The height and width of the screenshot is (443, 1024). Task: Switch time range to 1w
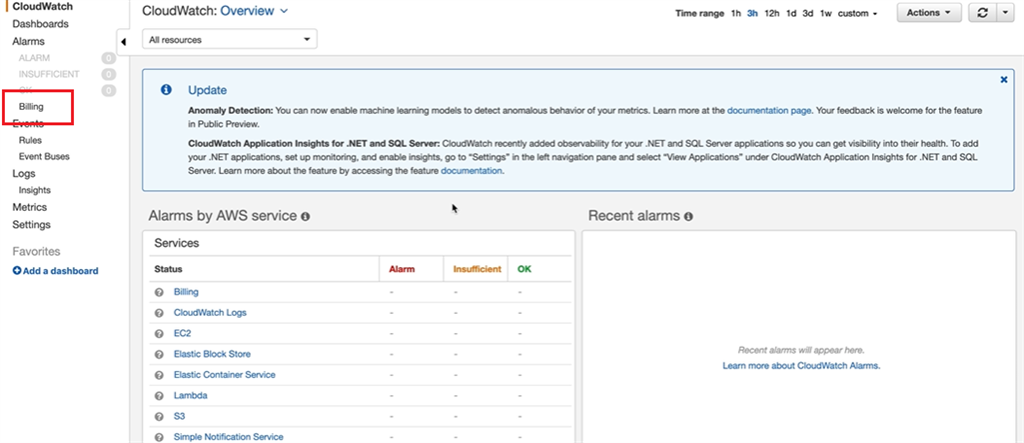point(826,14)
